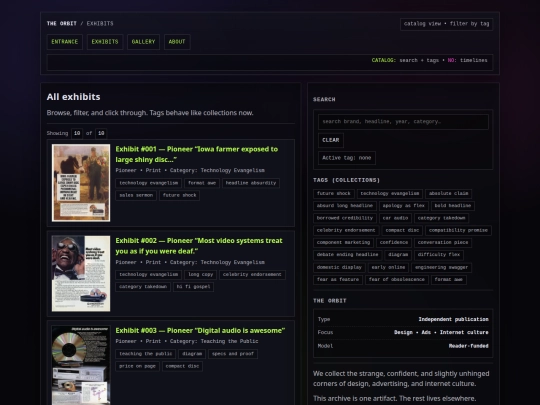Focus the search brand, headline, year field
Screen dimensions: 540x405
pos(403,122)
